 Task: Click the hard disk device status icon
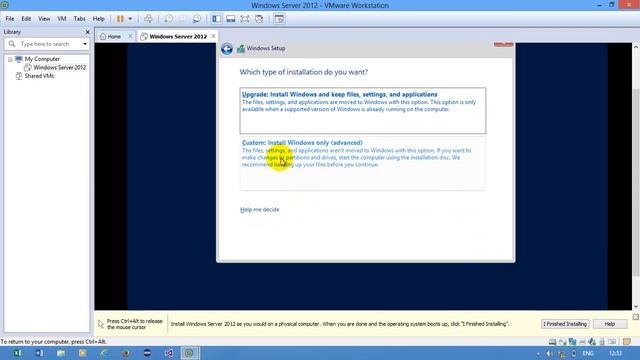point(552,342)
